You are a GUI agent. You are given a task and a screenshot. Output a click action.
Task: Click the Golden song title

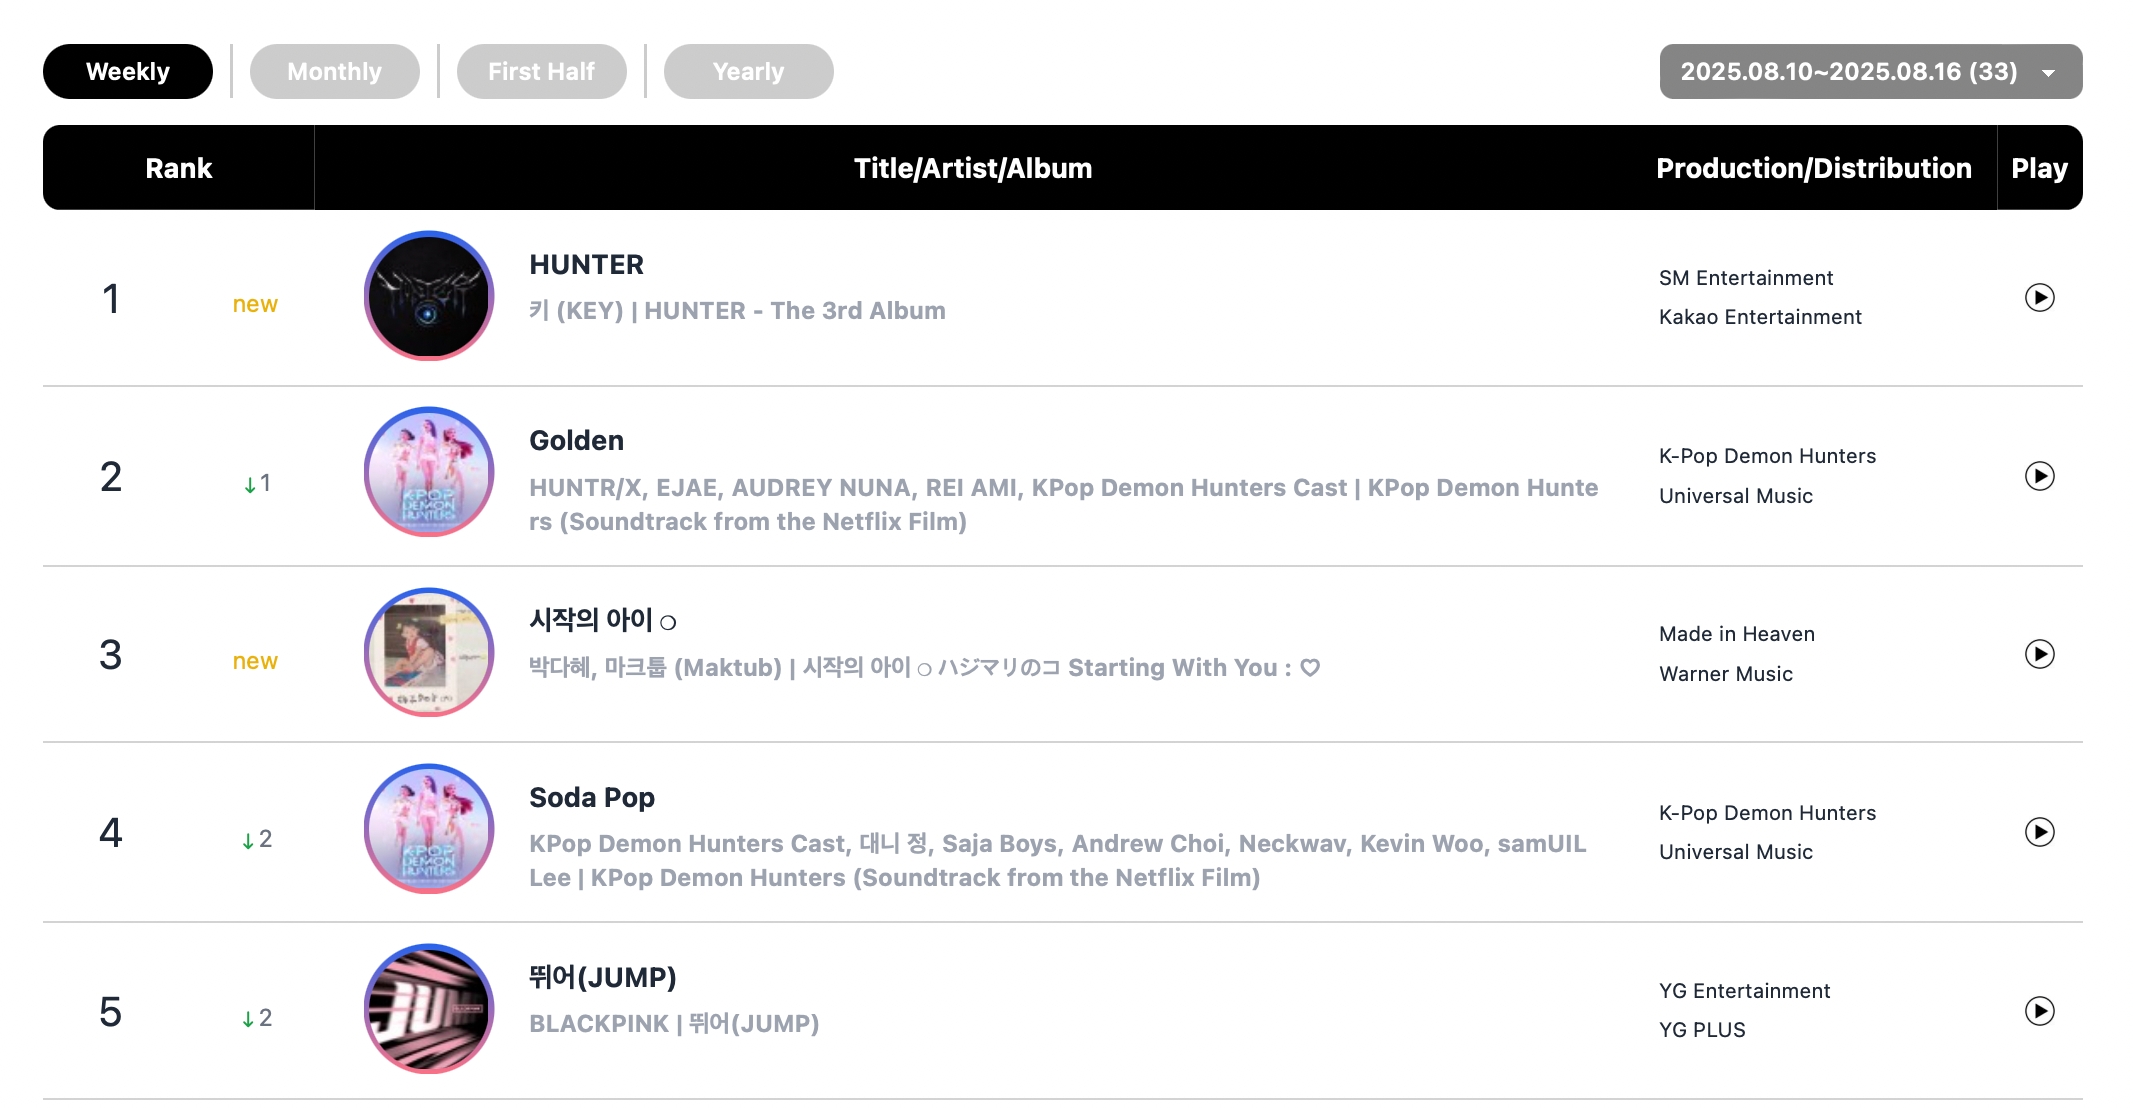576,440
